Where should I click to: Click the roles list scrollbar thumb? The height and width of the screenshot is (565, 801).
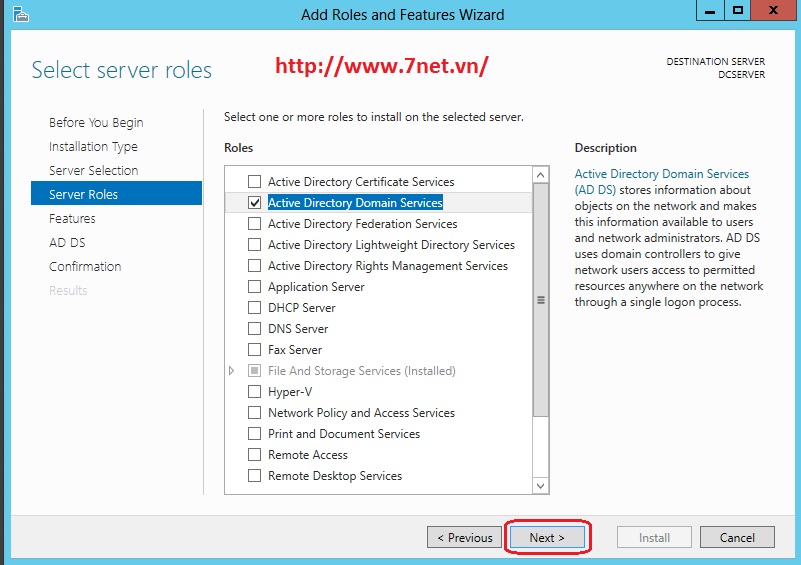[x=540, y=300]
